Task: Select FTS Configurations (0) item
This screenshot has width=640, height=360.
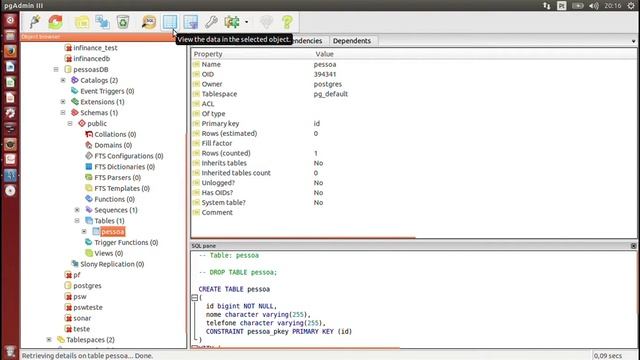Action: tap(129, 156)
